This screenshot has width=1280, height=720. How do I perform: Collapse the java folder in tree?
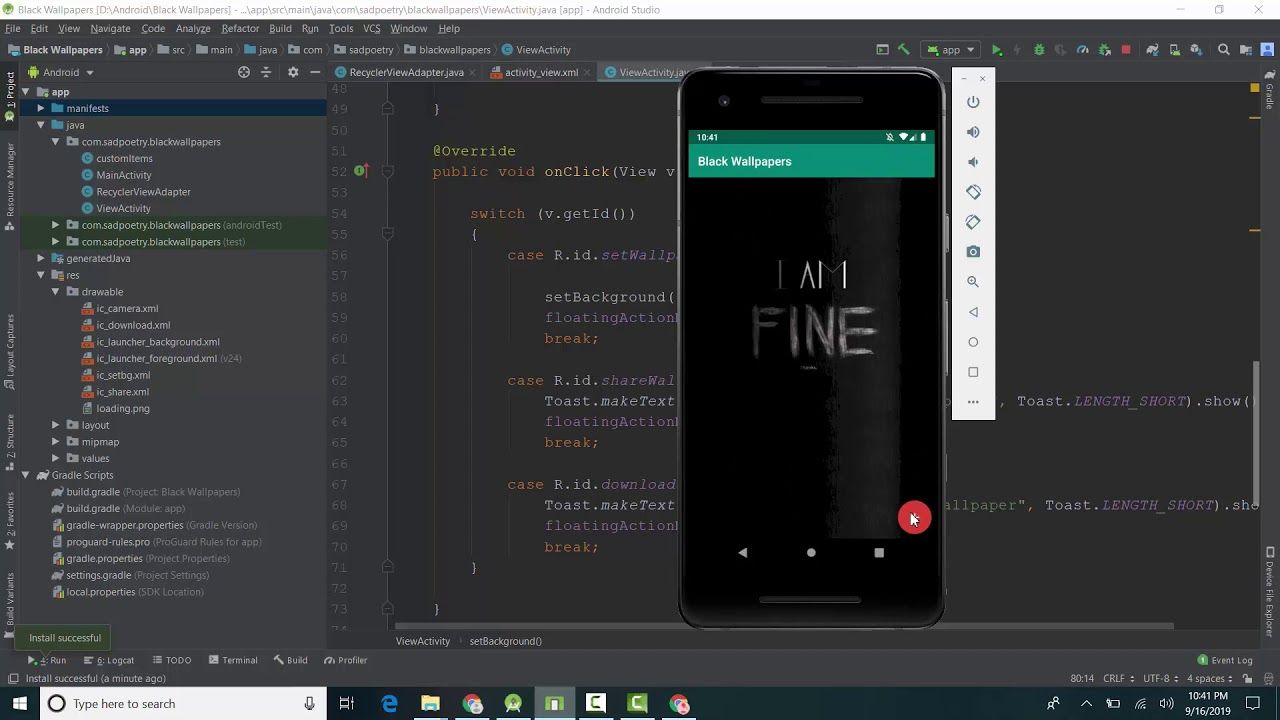41,125
